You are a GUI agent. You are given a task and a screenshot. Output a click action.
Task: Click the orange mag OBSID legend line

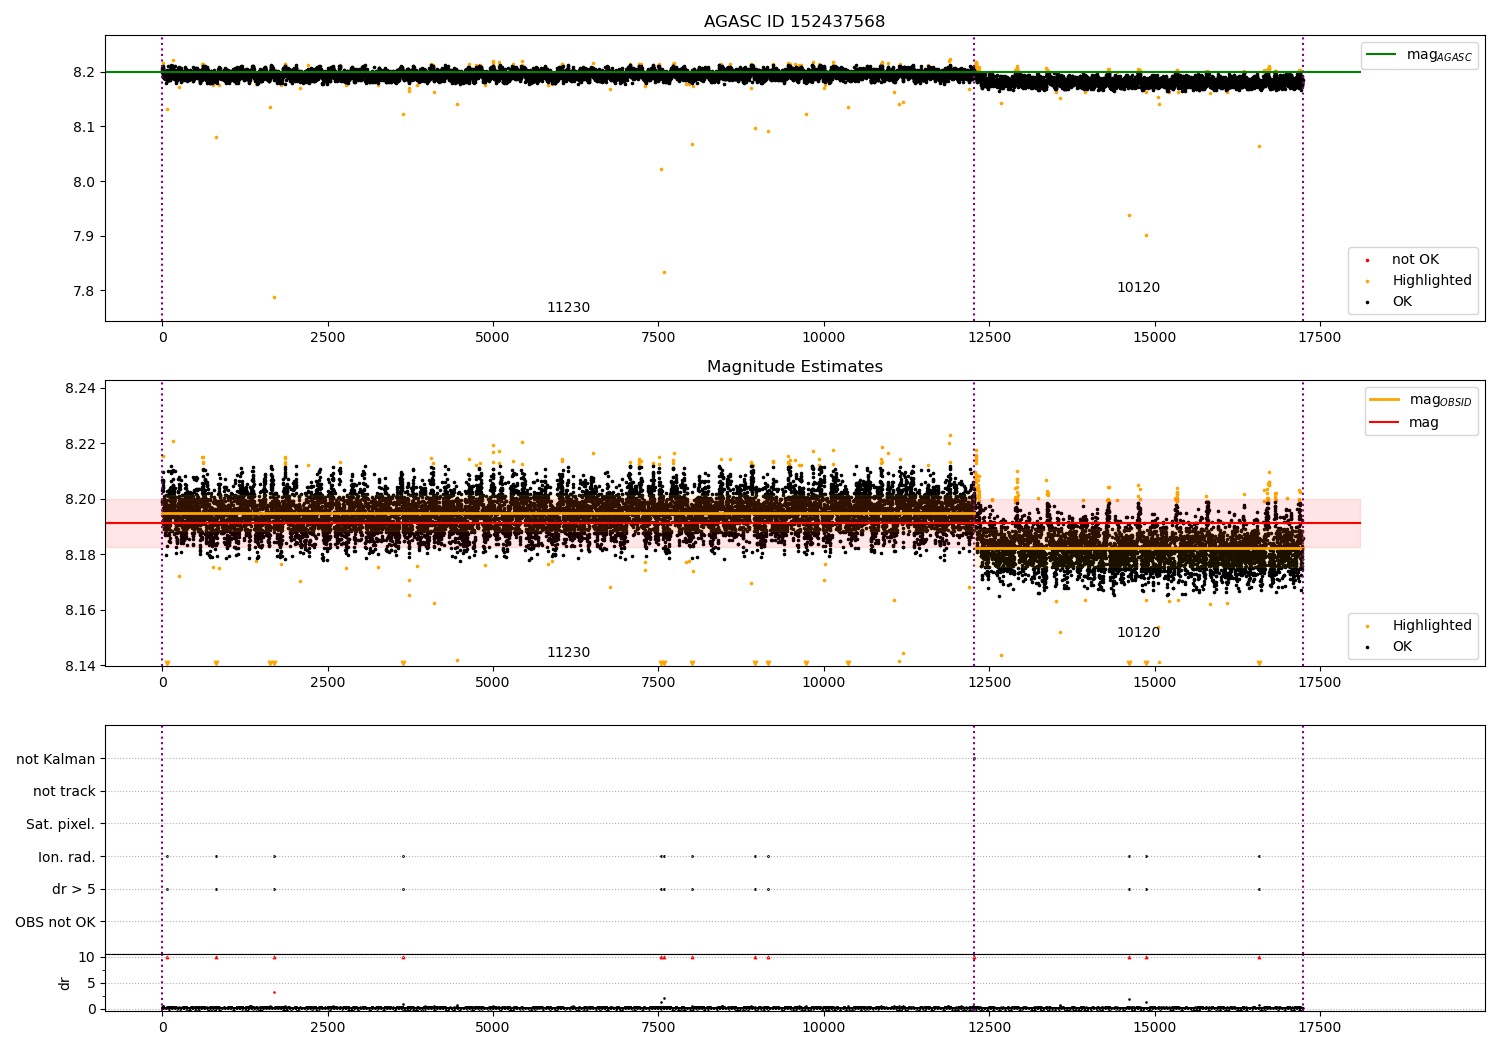(x=1385, y=400)
